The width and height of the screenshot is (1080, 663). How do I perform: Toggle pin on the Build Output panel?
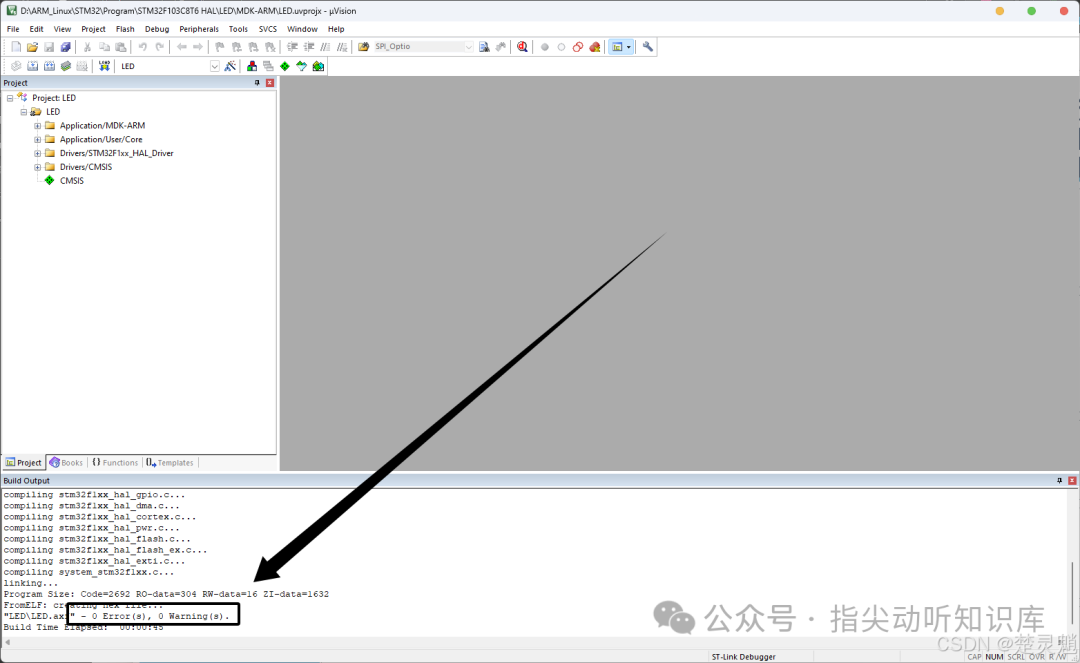click(1059, 481)
